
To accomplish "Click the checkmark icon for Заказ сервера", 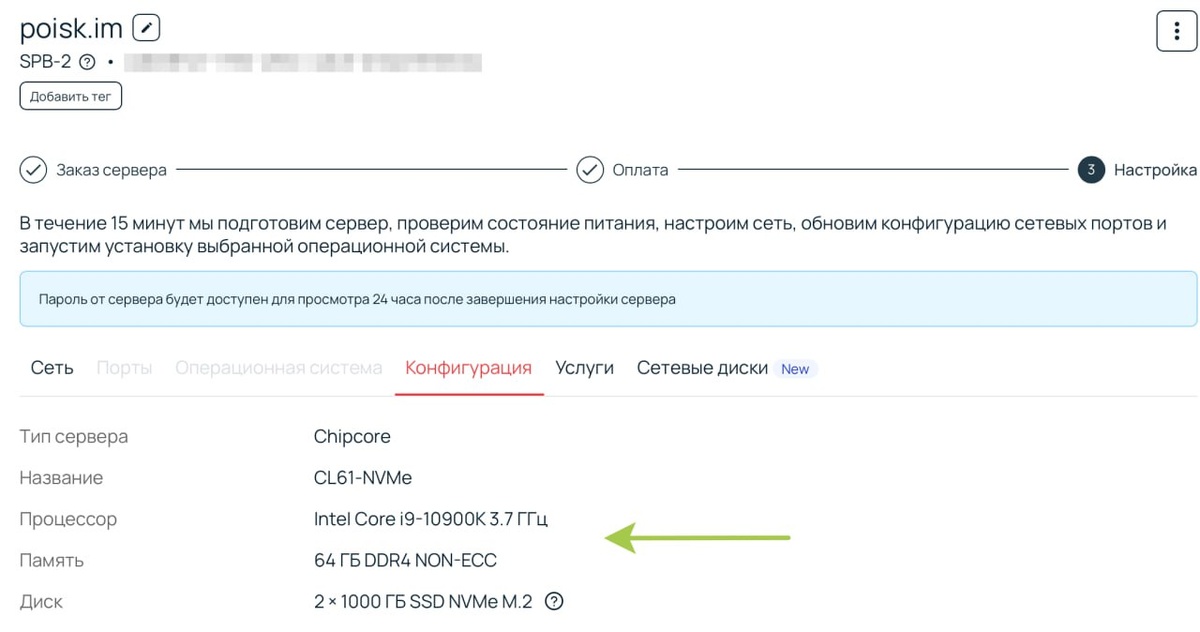I will point(33,170).
